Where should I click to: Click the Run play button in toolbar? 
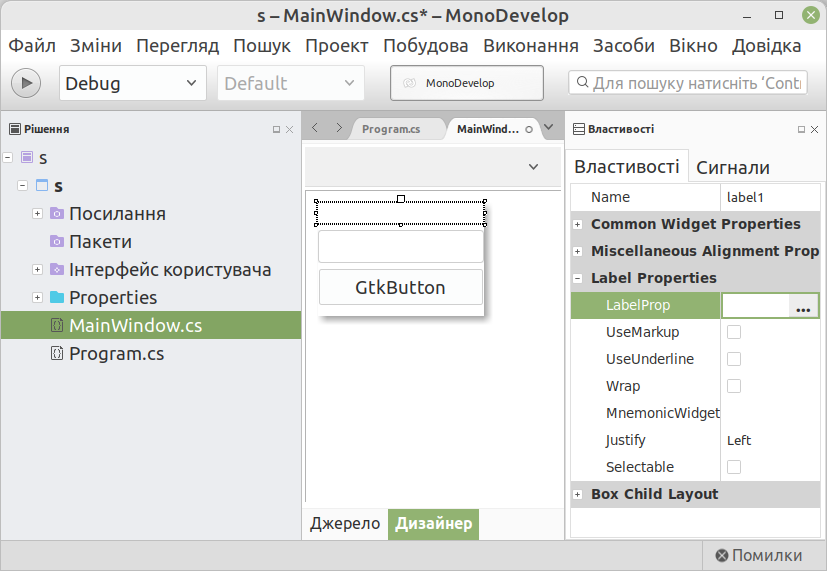click(x=26, y=83)
